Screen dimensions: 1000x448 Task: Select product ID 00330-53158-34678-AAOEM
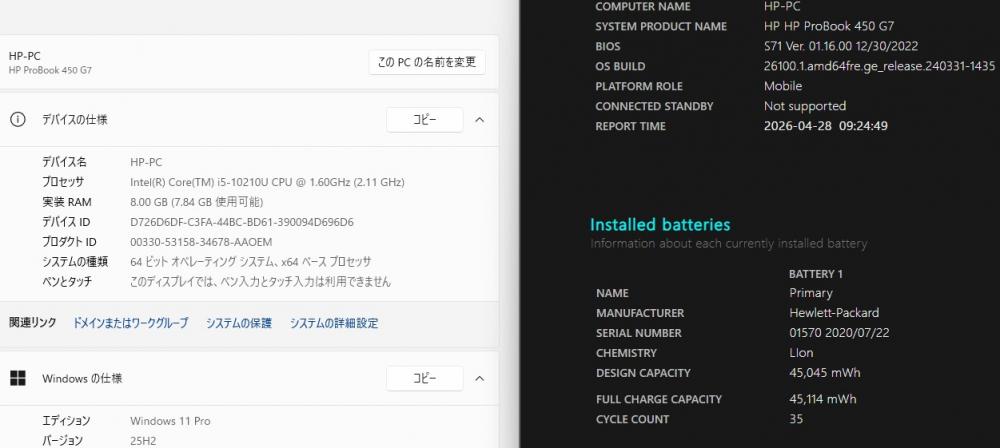201,242
